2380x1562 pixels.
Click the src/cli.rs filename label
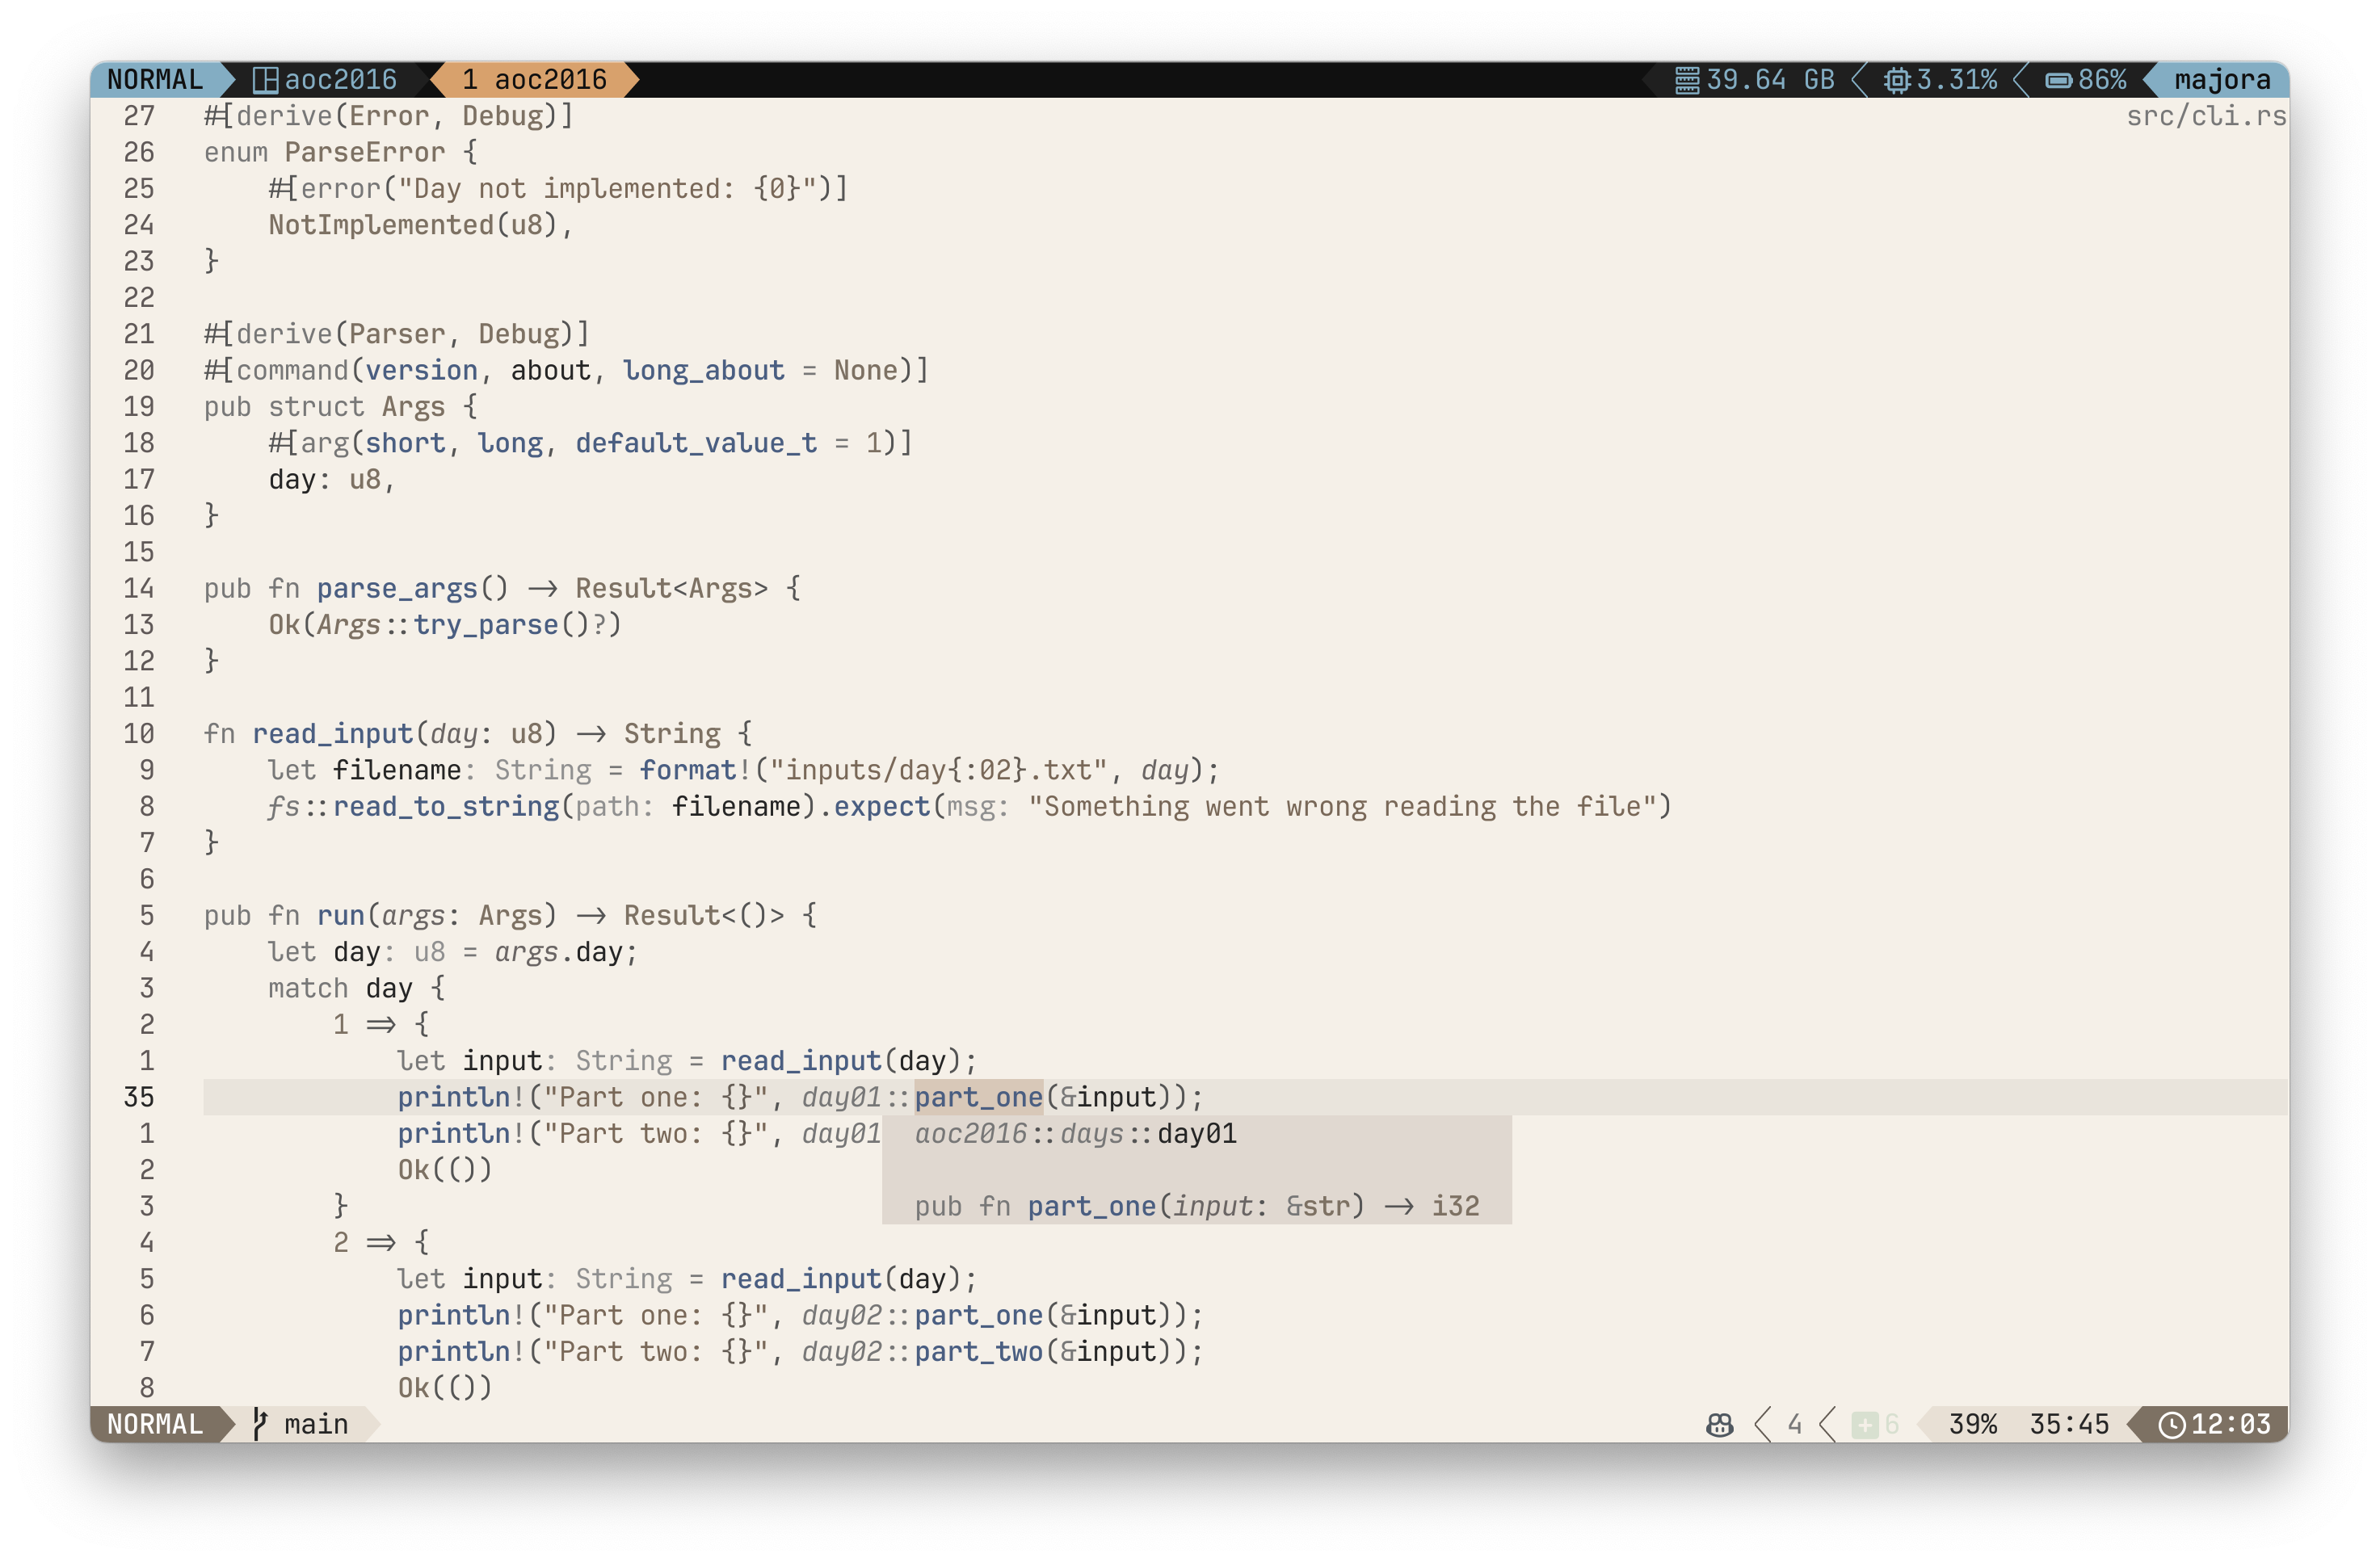pyautogui.click(x=2205, y=116)
